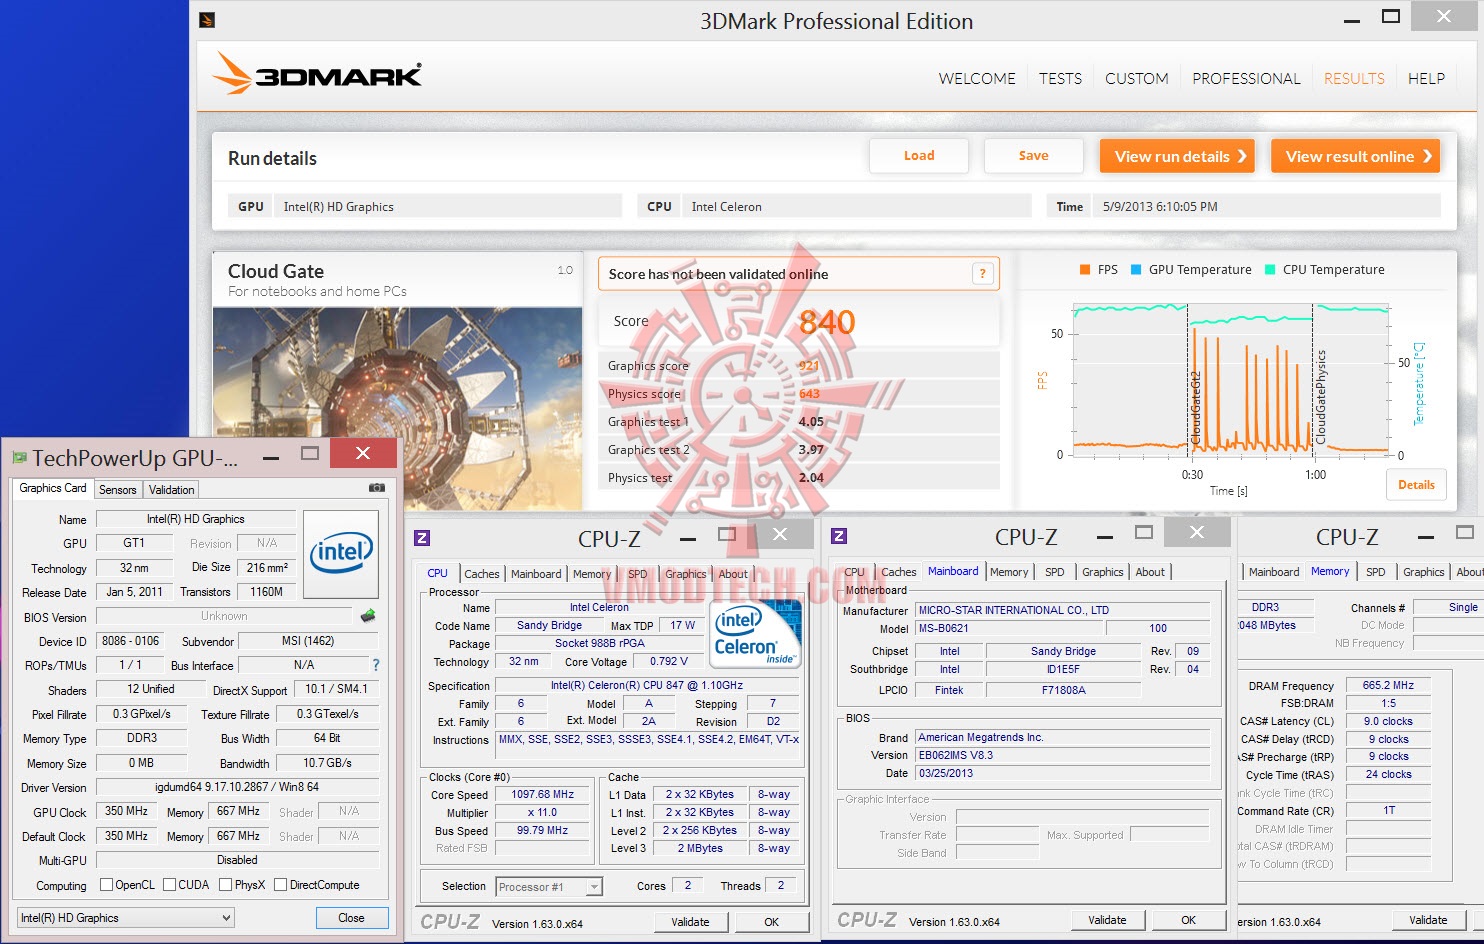Click the CPU-Z Code Name value Sandy Bridge

pos(549,626)
